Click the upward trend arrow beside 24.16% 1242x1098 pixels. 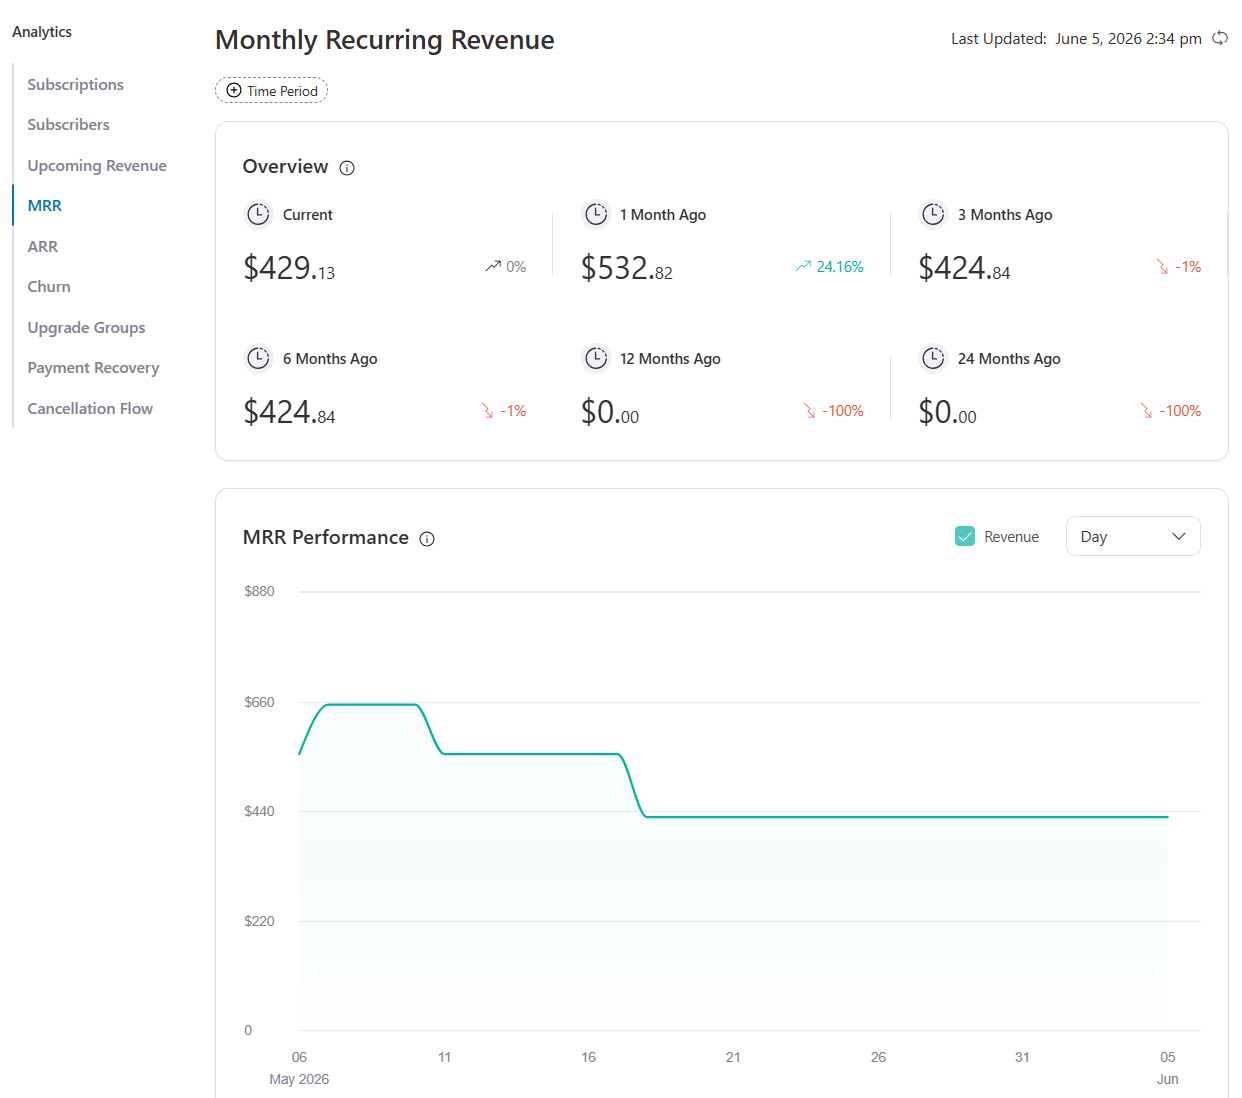(x=803, y=266)
